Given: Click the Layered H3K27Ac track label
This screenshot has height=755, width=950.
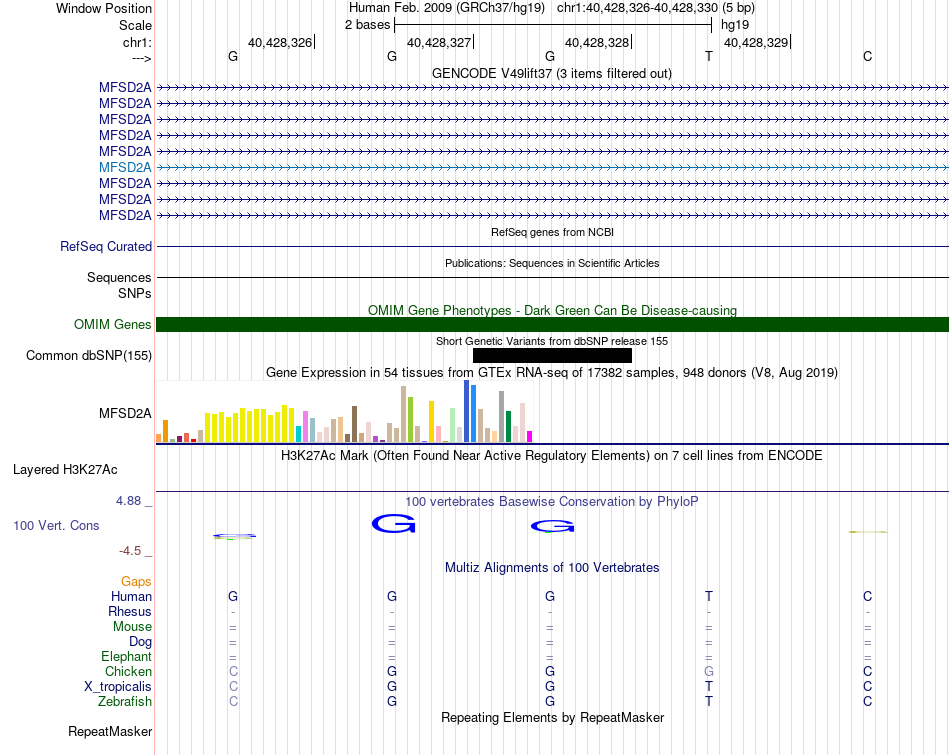Looking at the screenshot, I should point(65,470).
